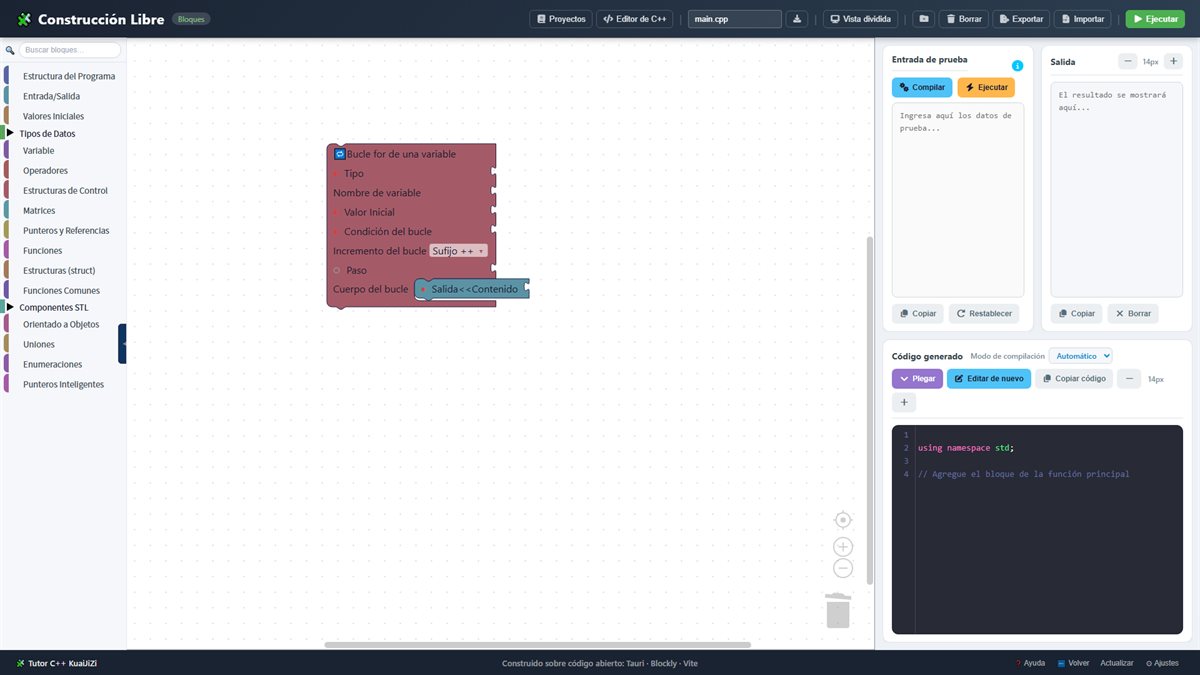Click the orange Ejecutar button in test panel
Screen dimensions: 1200x675
point(986,87)
